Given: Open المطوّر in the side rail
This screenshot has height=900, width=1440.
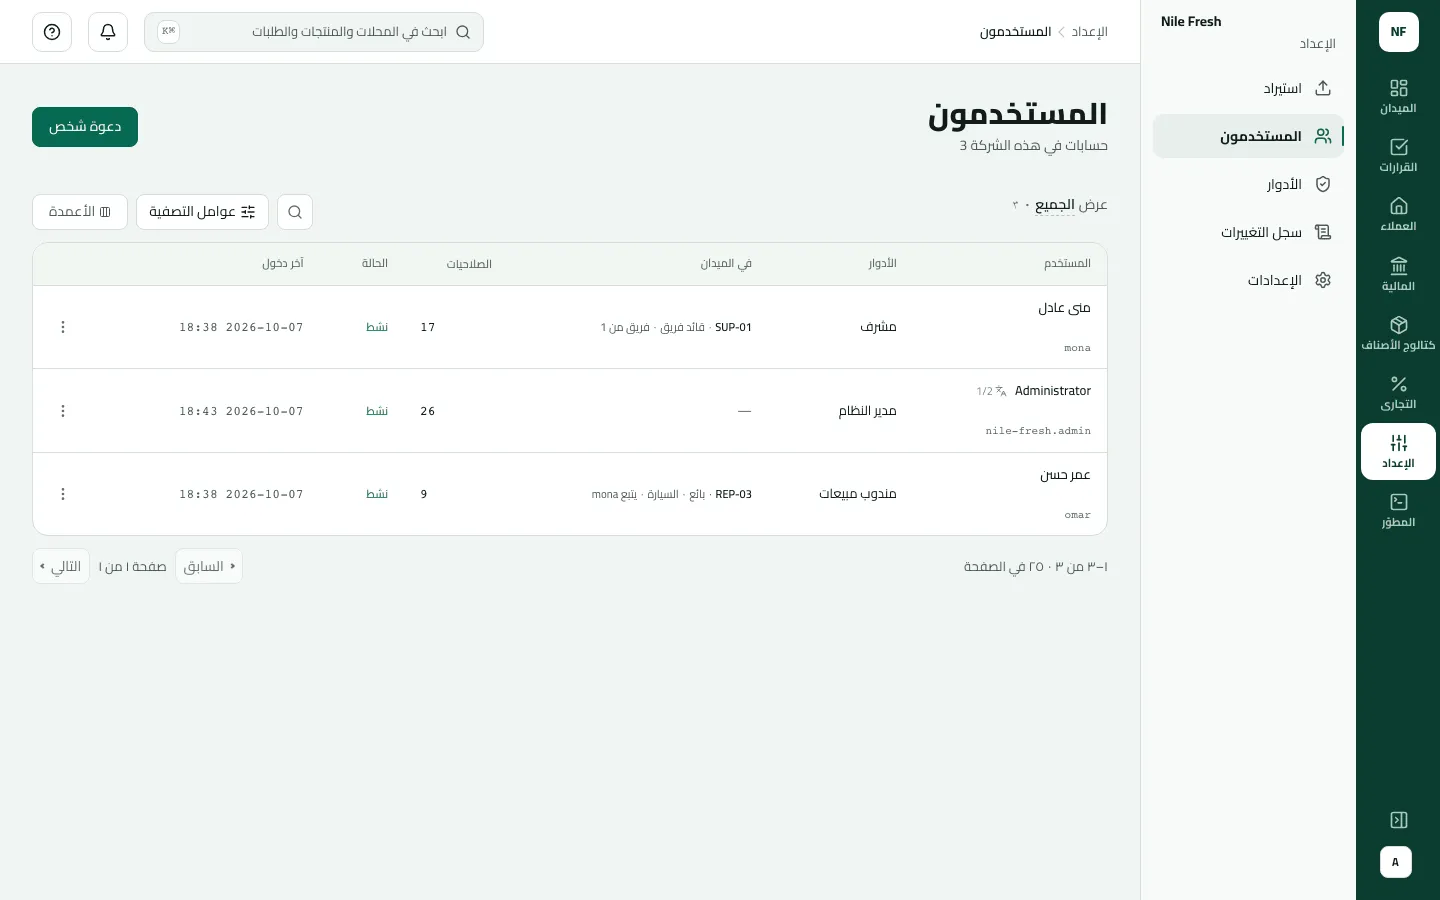Looking at the screenshot, I should 1398,511.
